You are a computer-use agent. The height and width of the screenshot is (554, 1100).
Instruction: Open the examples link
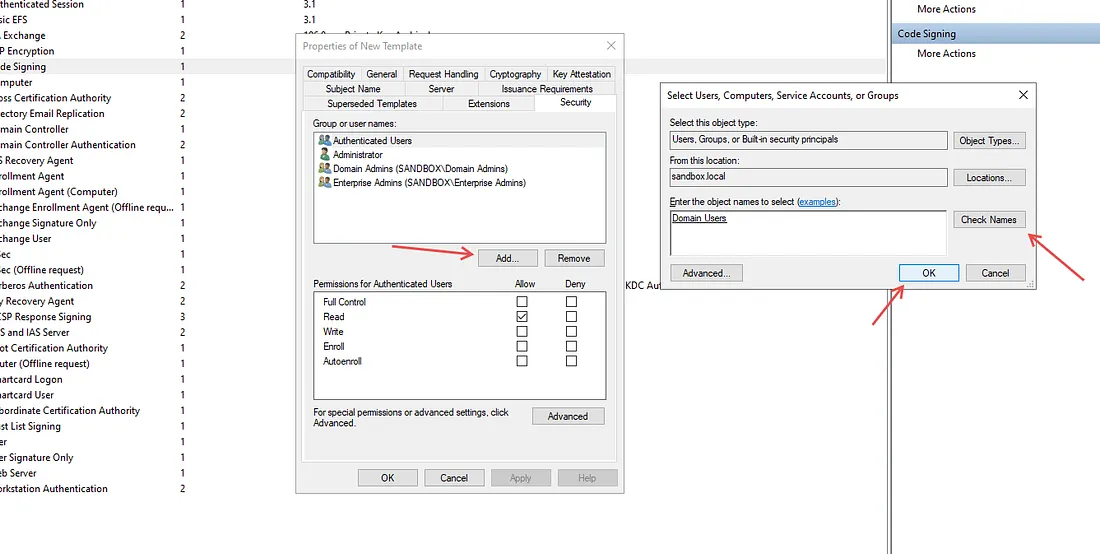pyautogui.click(x=817, y=202)
